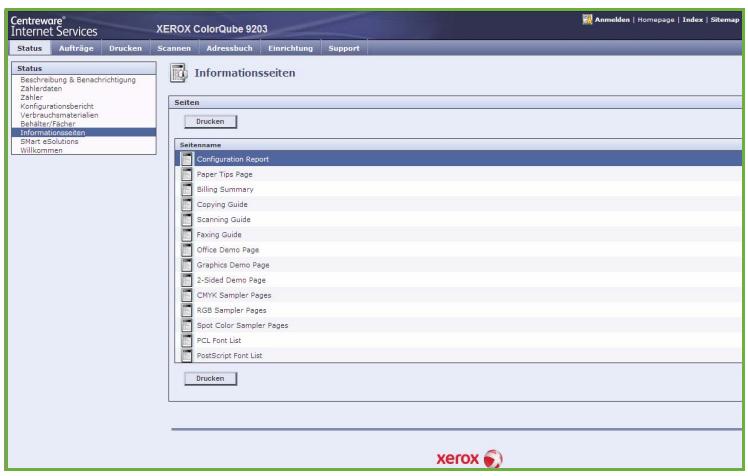Open Konfigurationsbericht in the sidebar
This screenshot has height=476, width=748.
[x=57, y=106]
